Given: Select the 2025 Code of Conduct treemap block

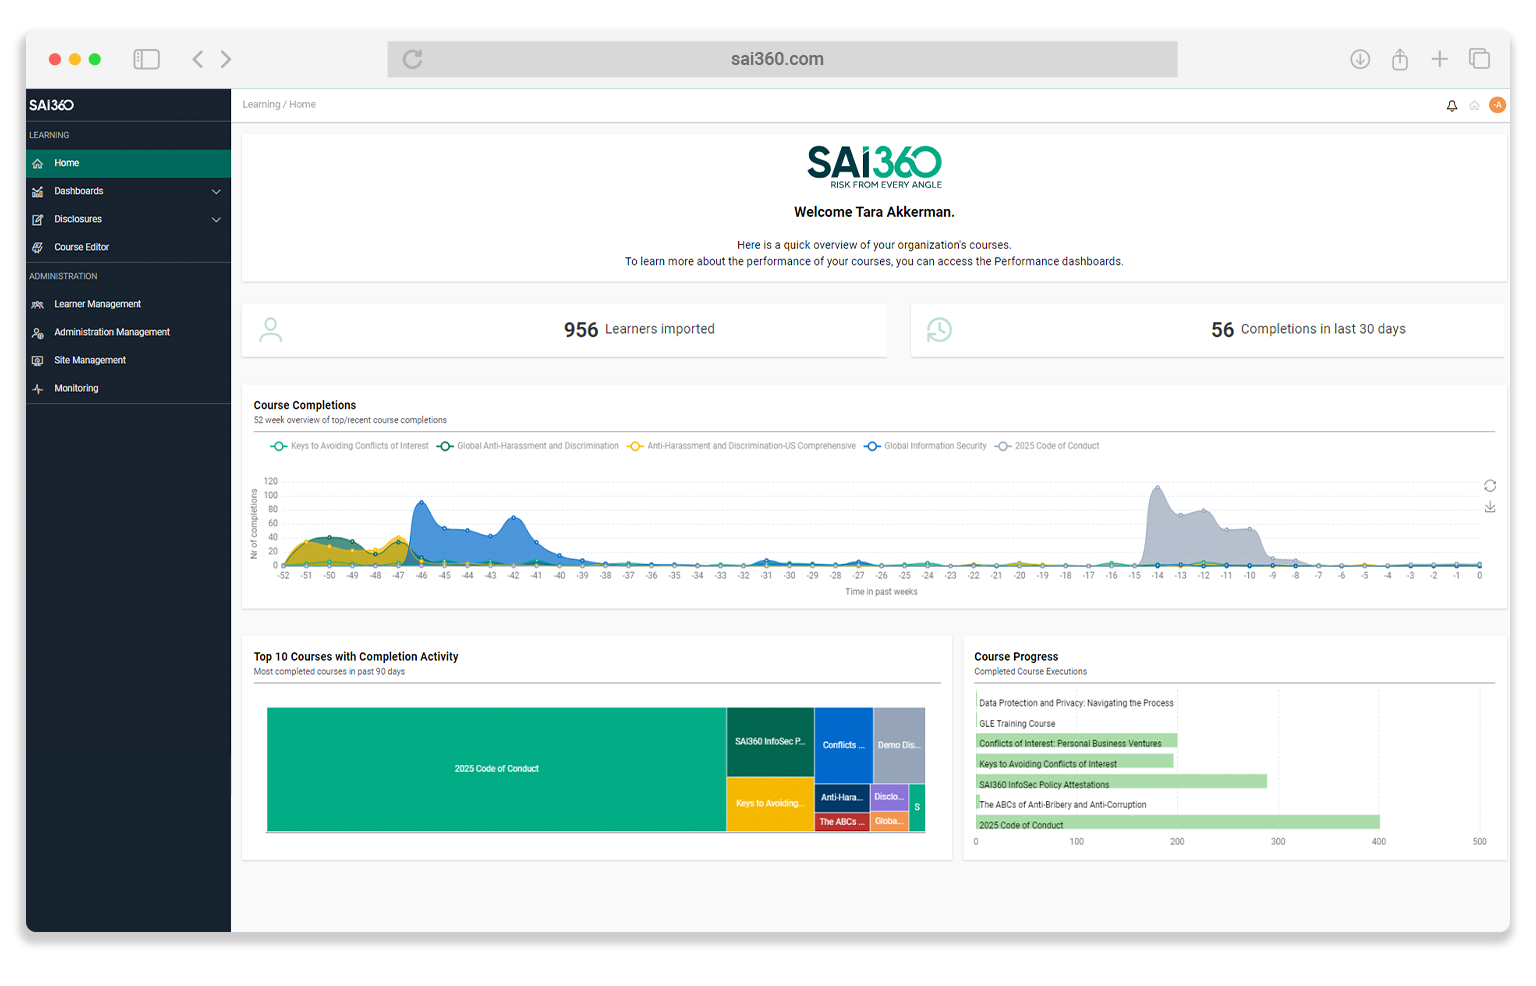Looking at the screenshot, I should (496, 769).
